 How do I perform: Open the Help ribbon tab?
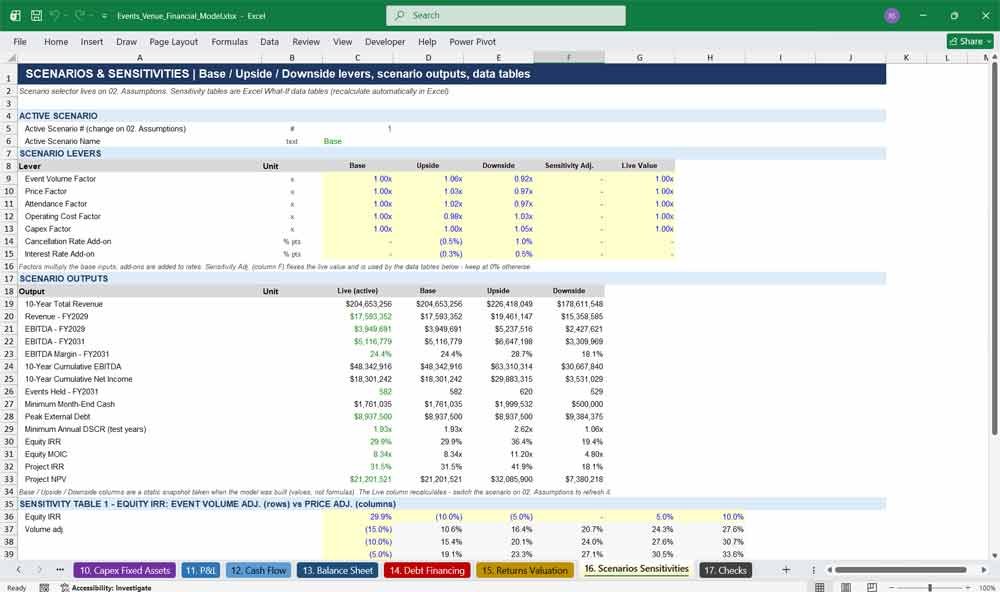427,41
